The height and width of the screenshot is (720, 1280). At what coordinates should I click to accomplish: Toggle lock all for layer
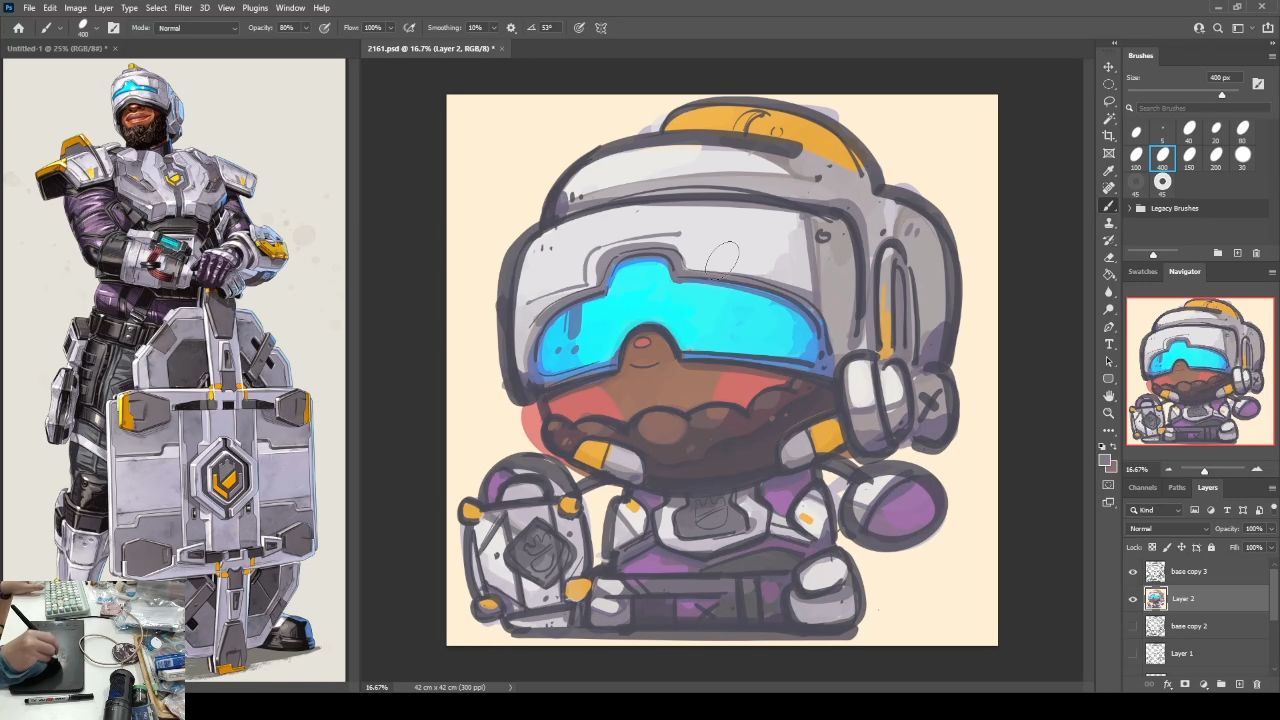click(1211, 547)
